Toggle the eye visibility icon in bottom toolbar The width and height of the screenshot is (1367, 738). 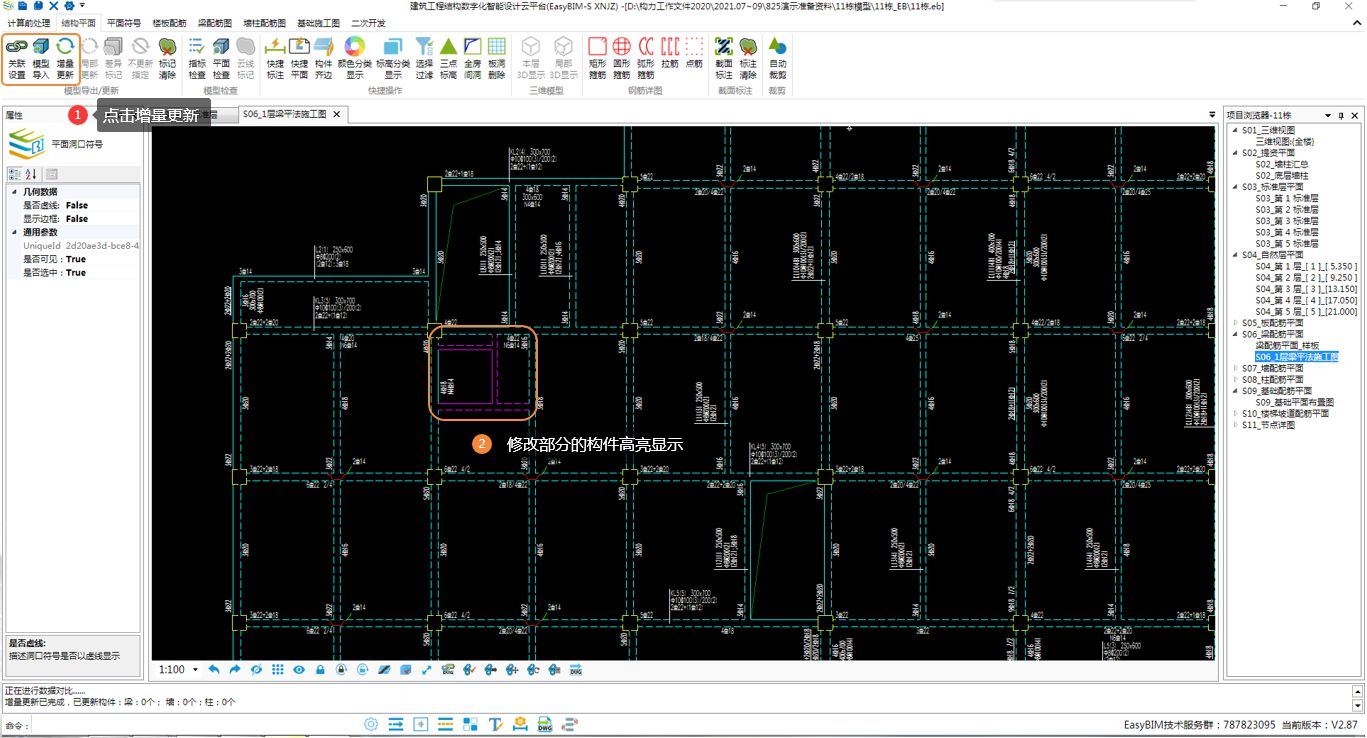(298, 670)
